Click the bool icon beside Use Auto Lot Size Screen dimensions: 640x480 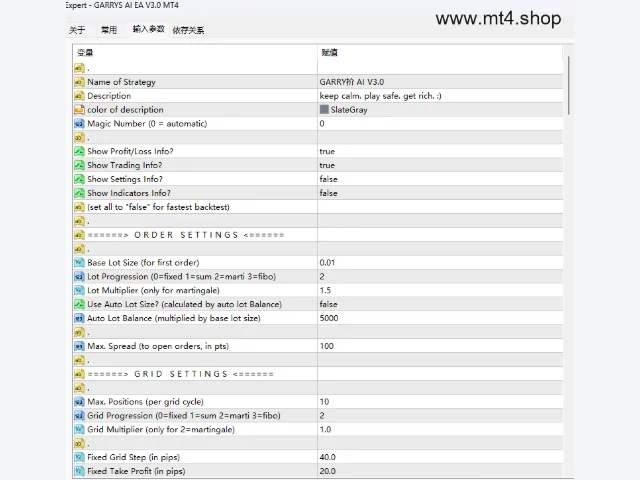(79, 304)
